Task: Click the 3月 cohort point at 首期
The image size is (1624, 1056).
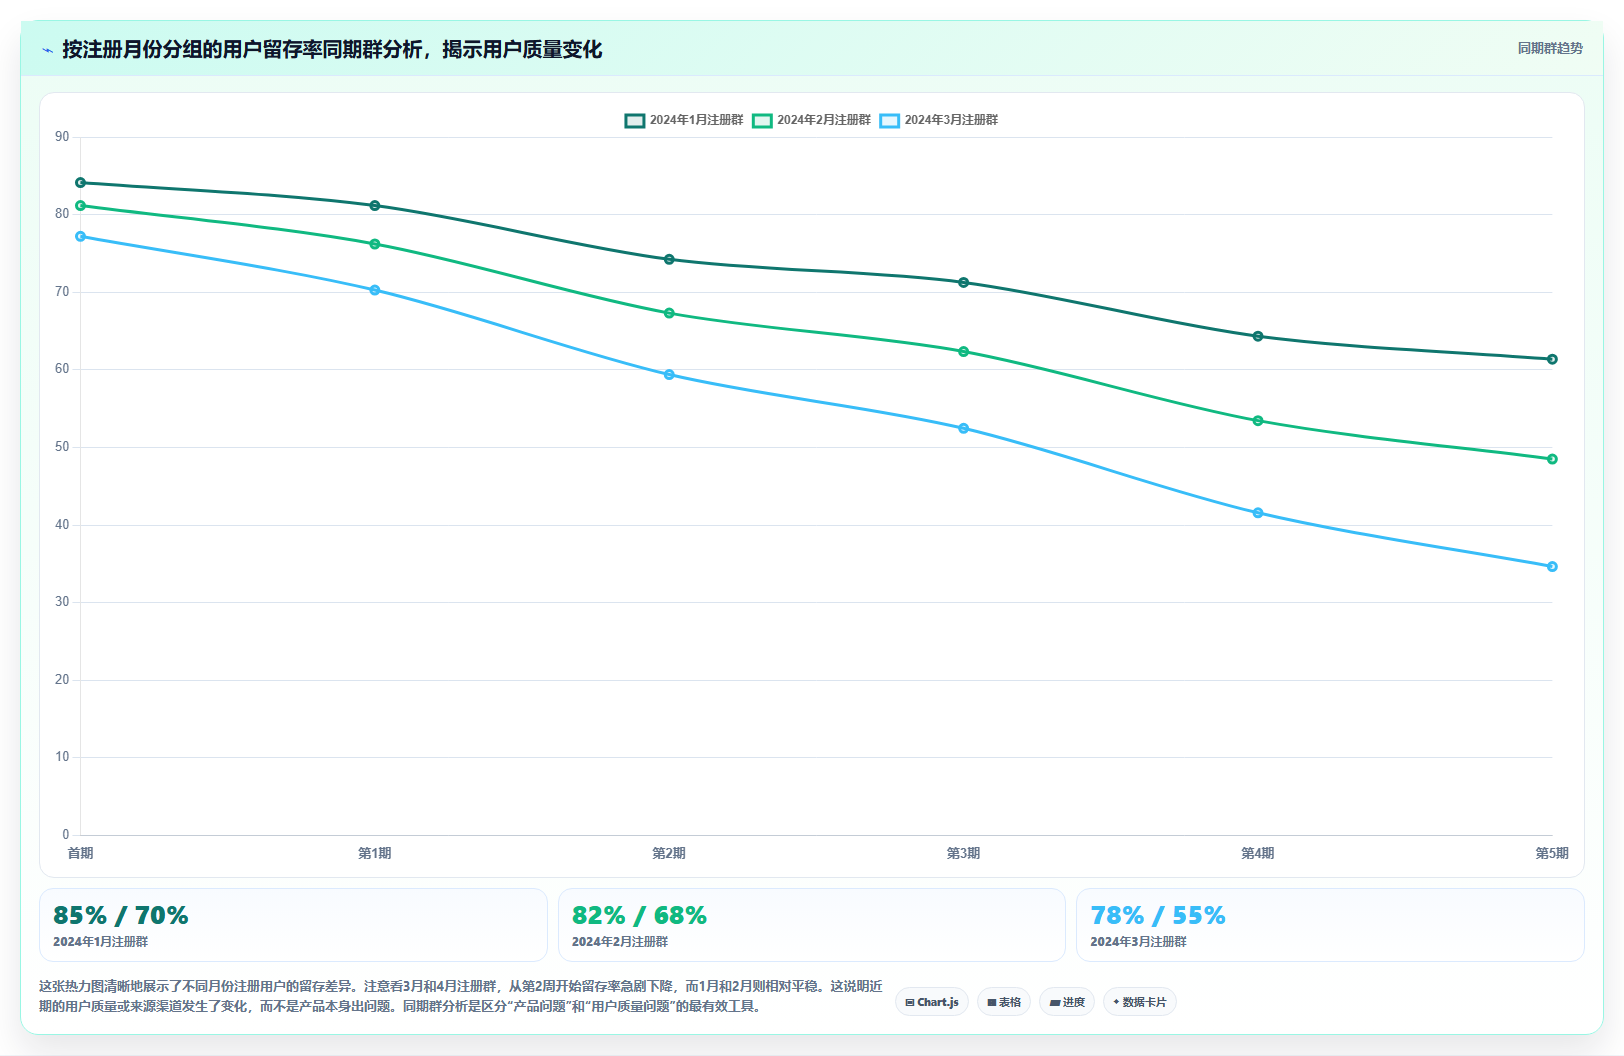Action: pos(81,237)
